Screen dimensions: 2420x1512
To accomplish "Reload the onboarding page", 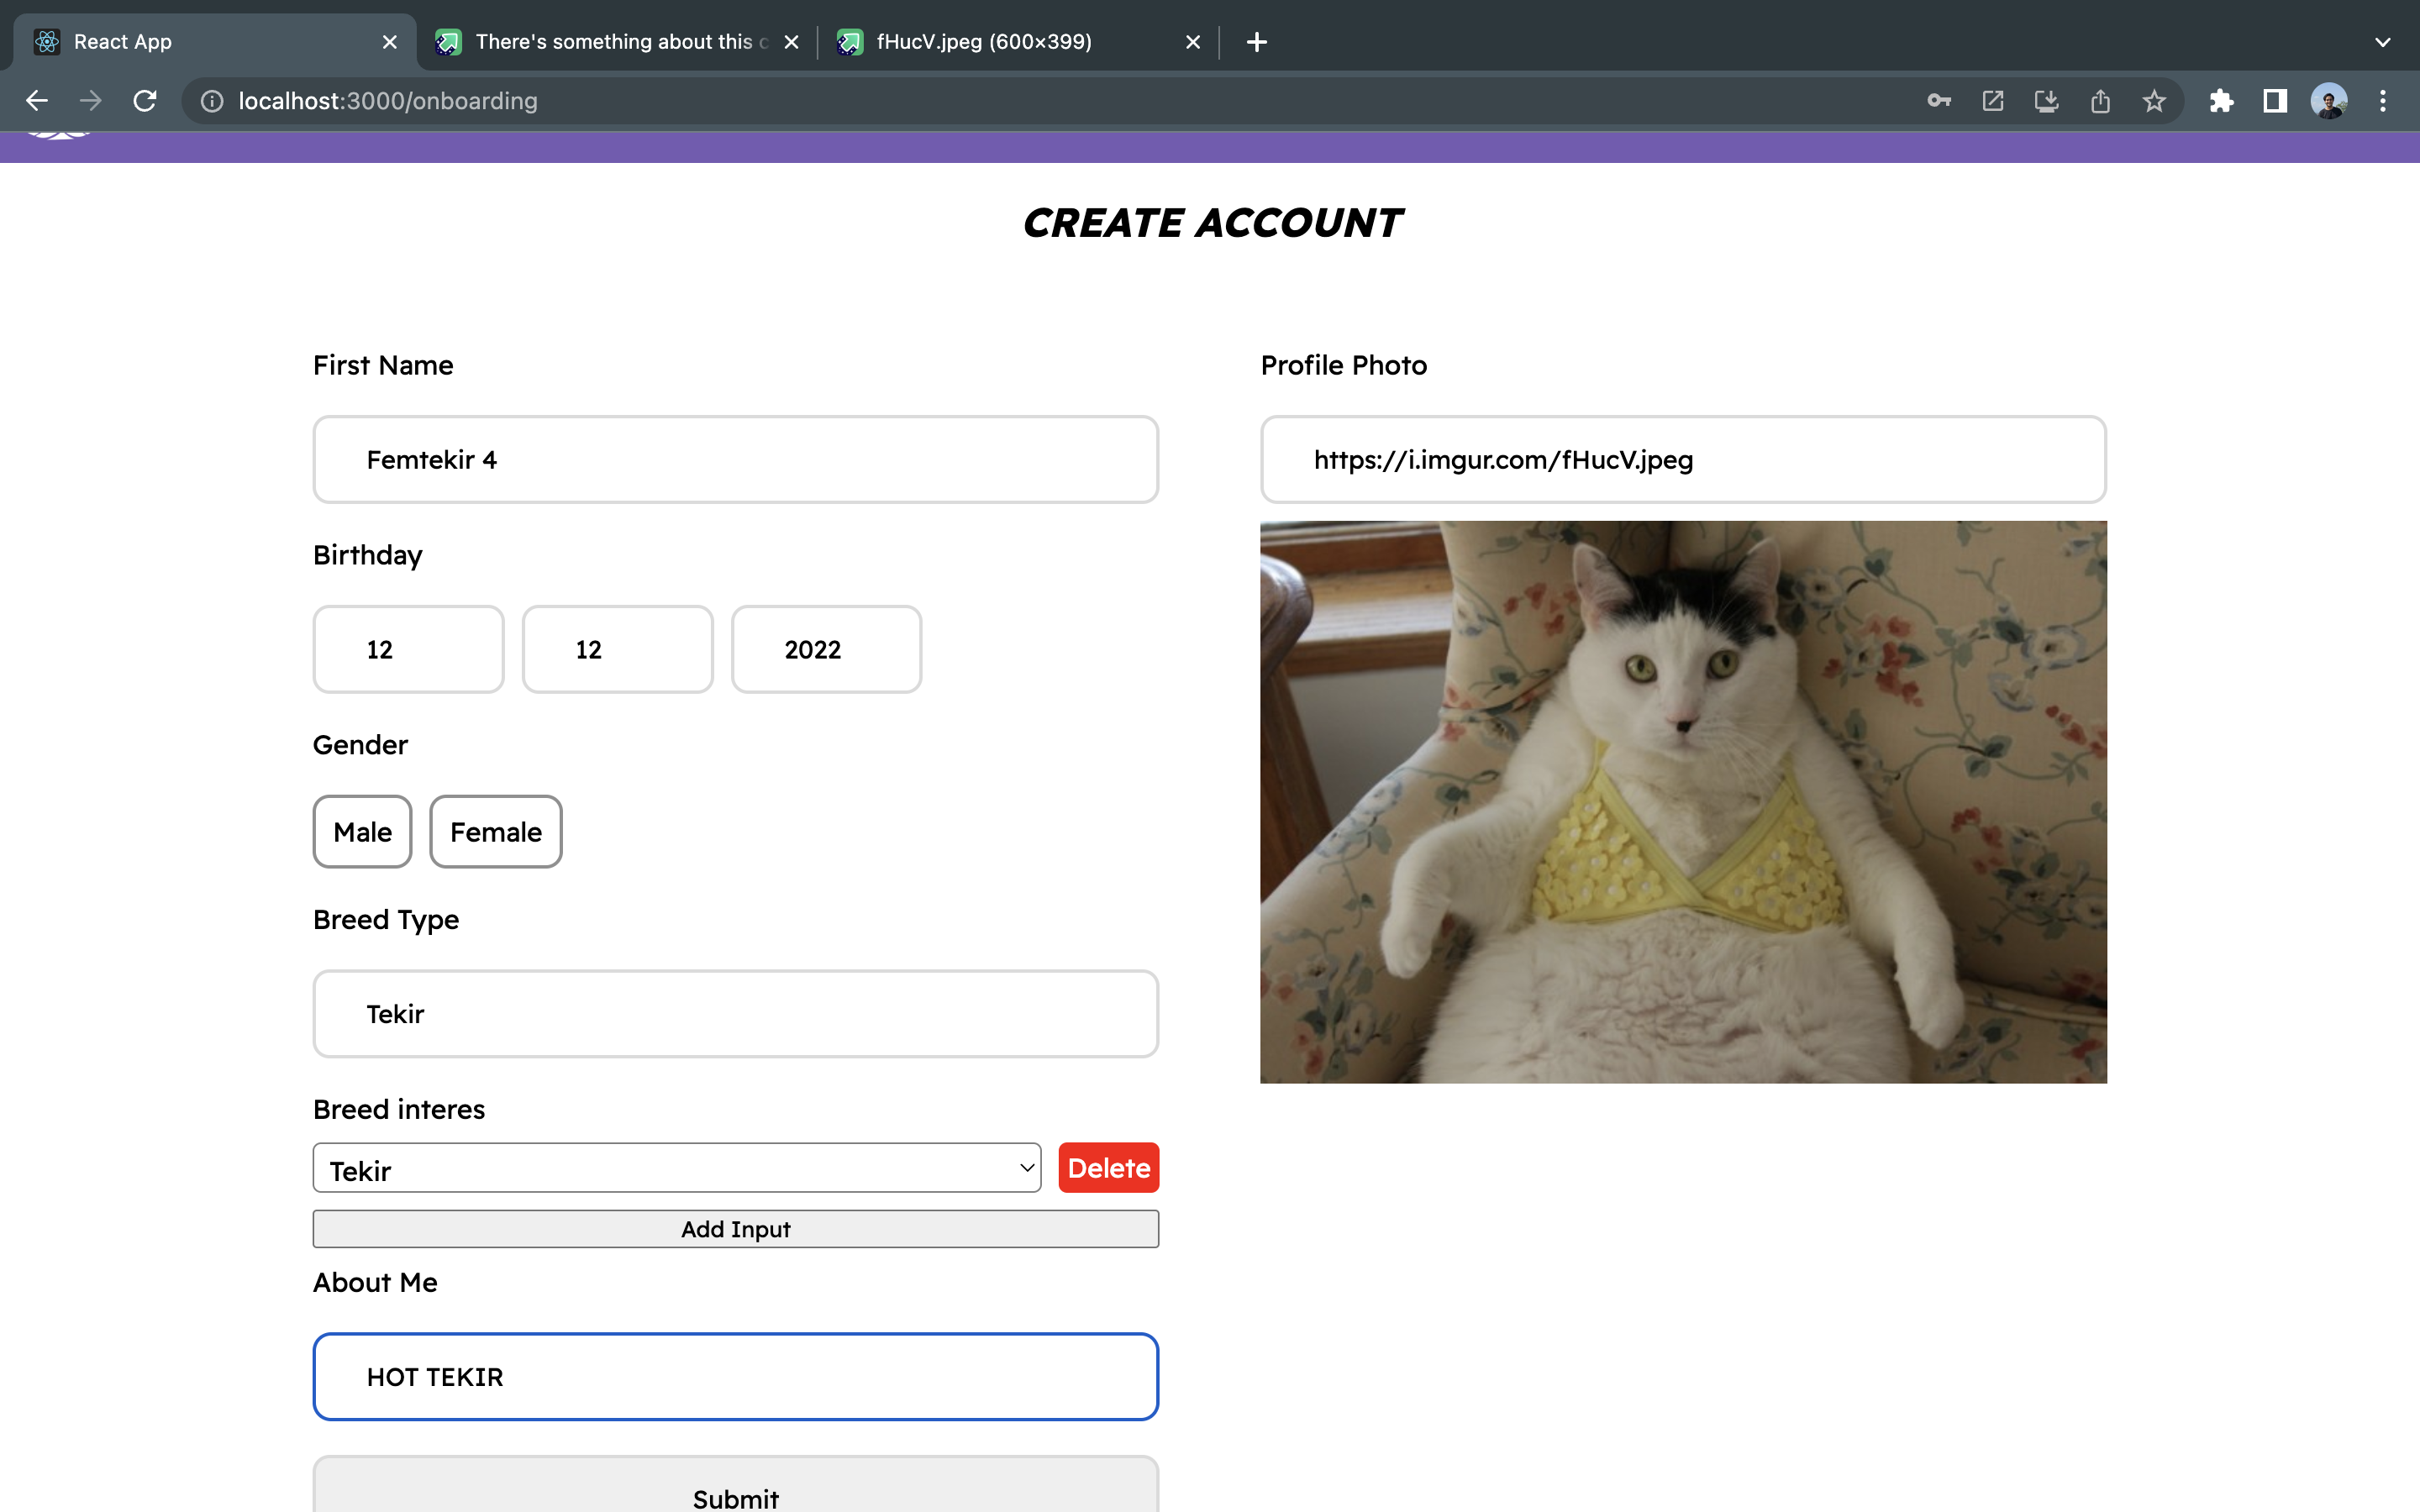I will pyautogui.click(x=145, y=101).
